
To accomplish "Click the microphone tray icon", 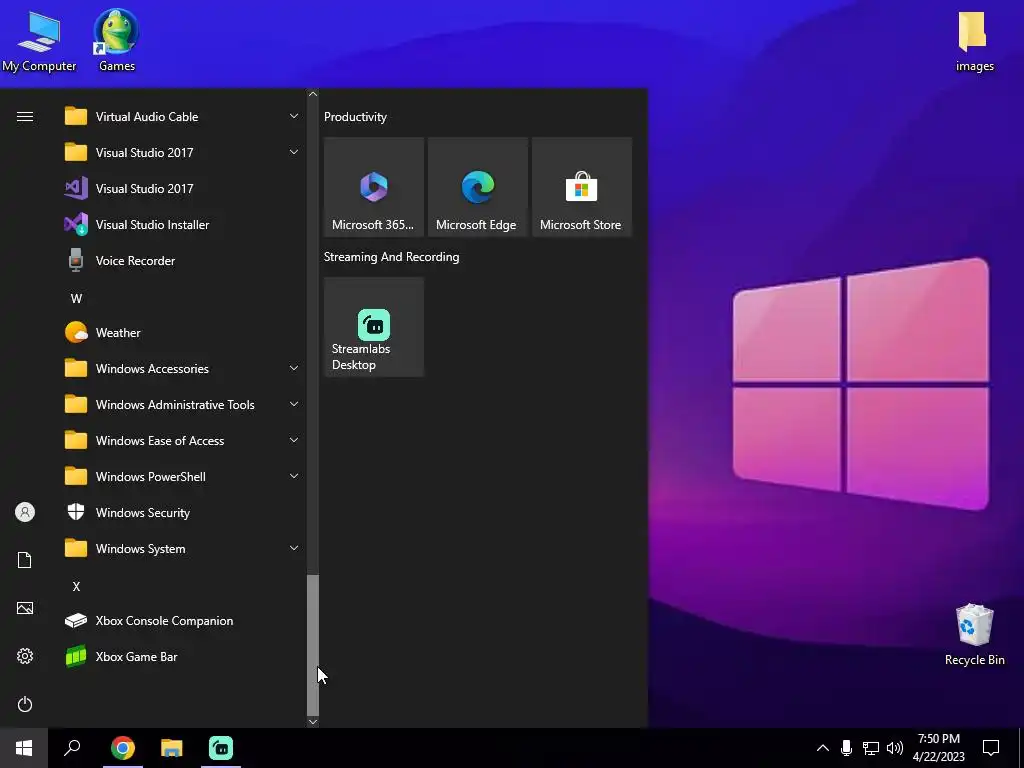I will point(846,748).
